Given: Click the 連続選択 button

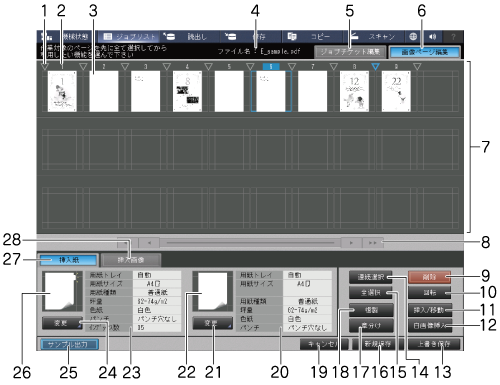Looking at the screenshot, I should coord(371,277).
